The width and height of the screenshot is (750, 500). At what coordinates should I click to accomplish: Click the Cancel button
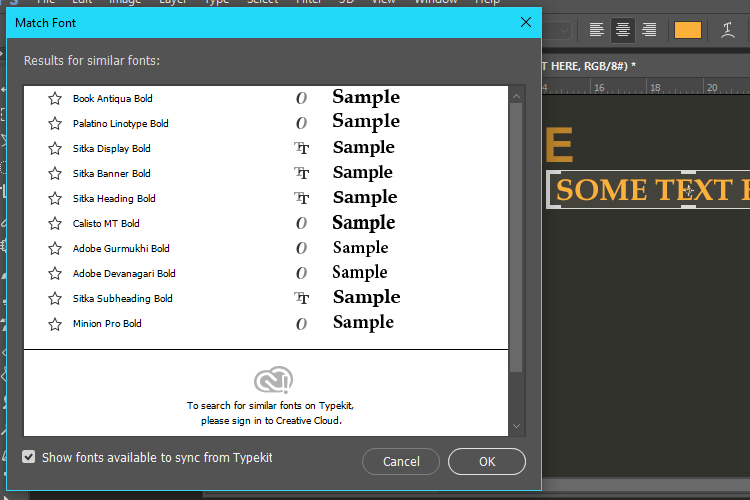coord(401,462)
